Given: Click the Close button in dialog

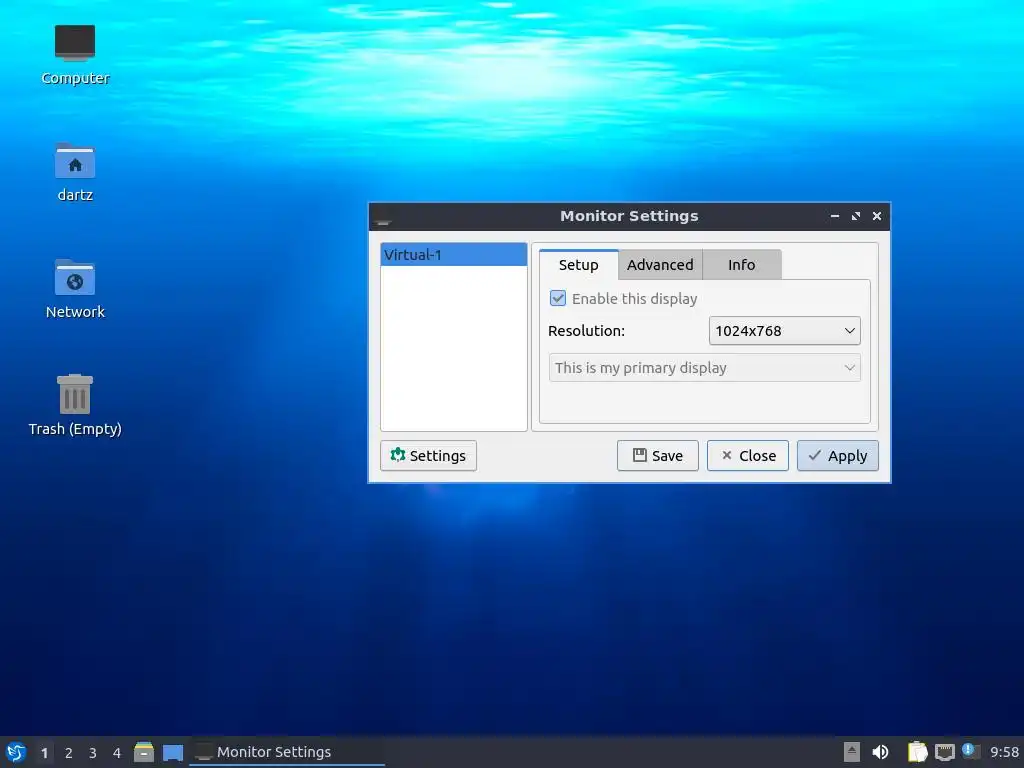Looking at the screenshot, I should pos(748,455).
